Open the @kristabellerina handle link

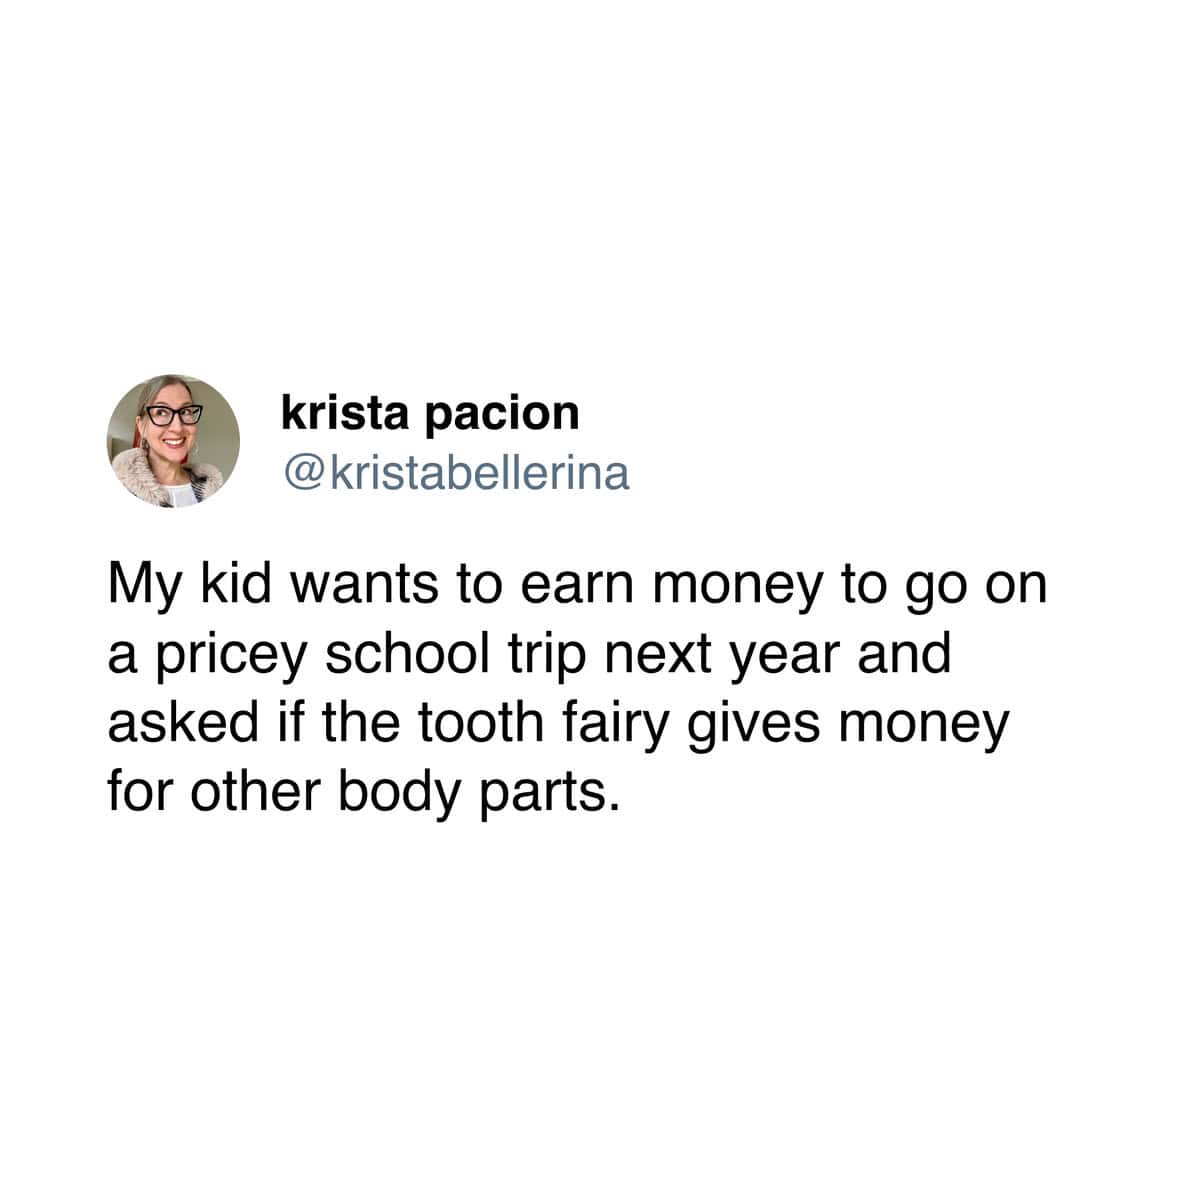[x=457, y=474]
